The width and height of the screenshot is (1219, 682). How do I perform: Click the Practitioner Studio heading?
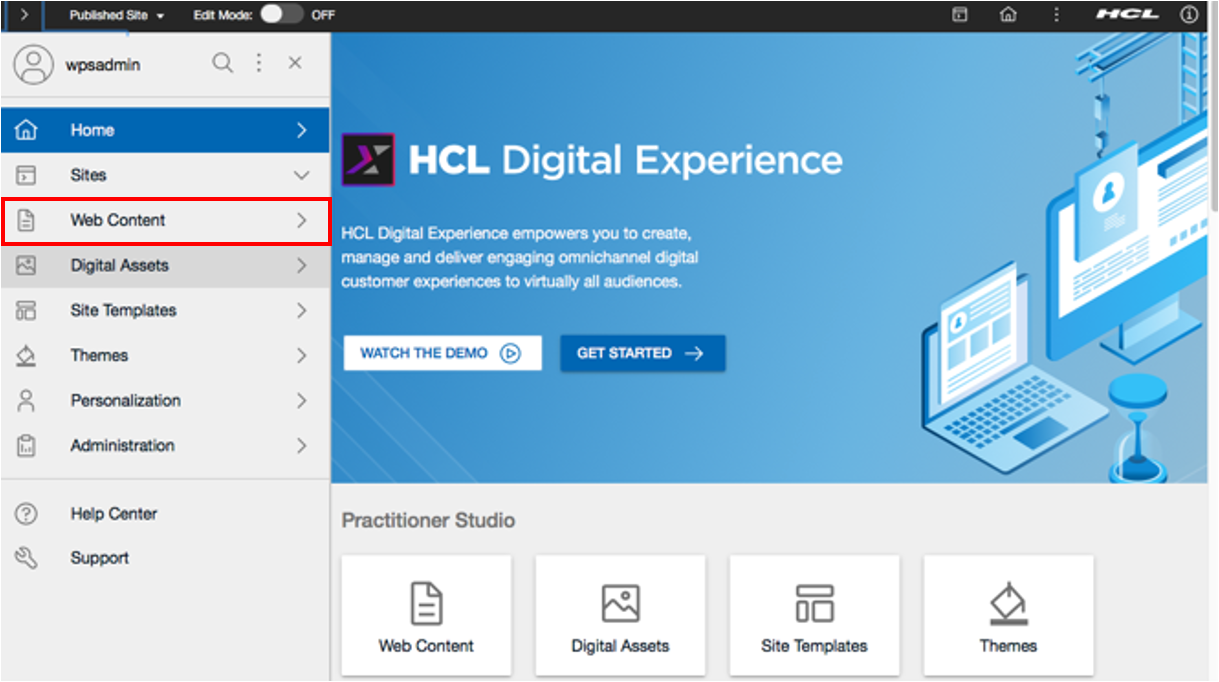pyautogui.click(x=428, y=521)
